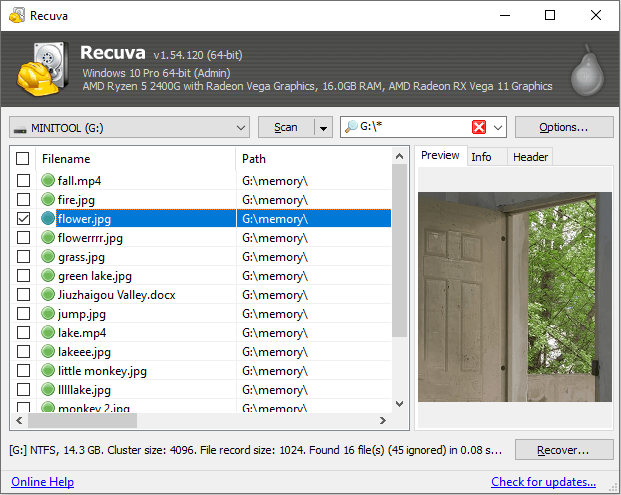Check the box for Jiuzhaigou Valley.docx
This screenshot has height=495, width=621.
23,295
